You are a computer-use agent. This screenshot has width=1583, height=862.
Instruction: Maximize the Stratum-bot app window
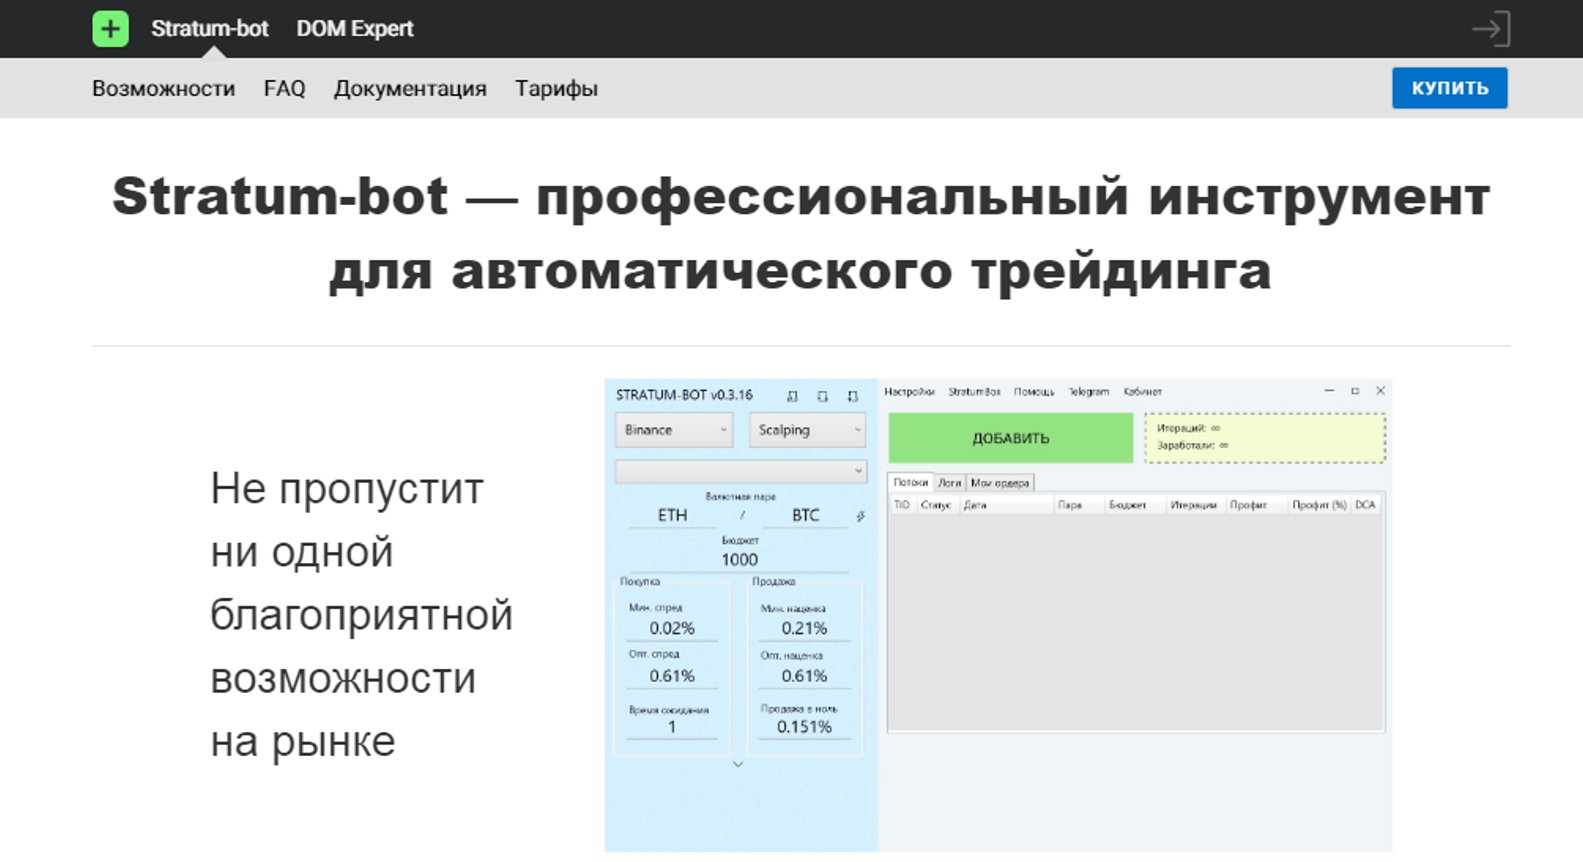coord(1355,391)
